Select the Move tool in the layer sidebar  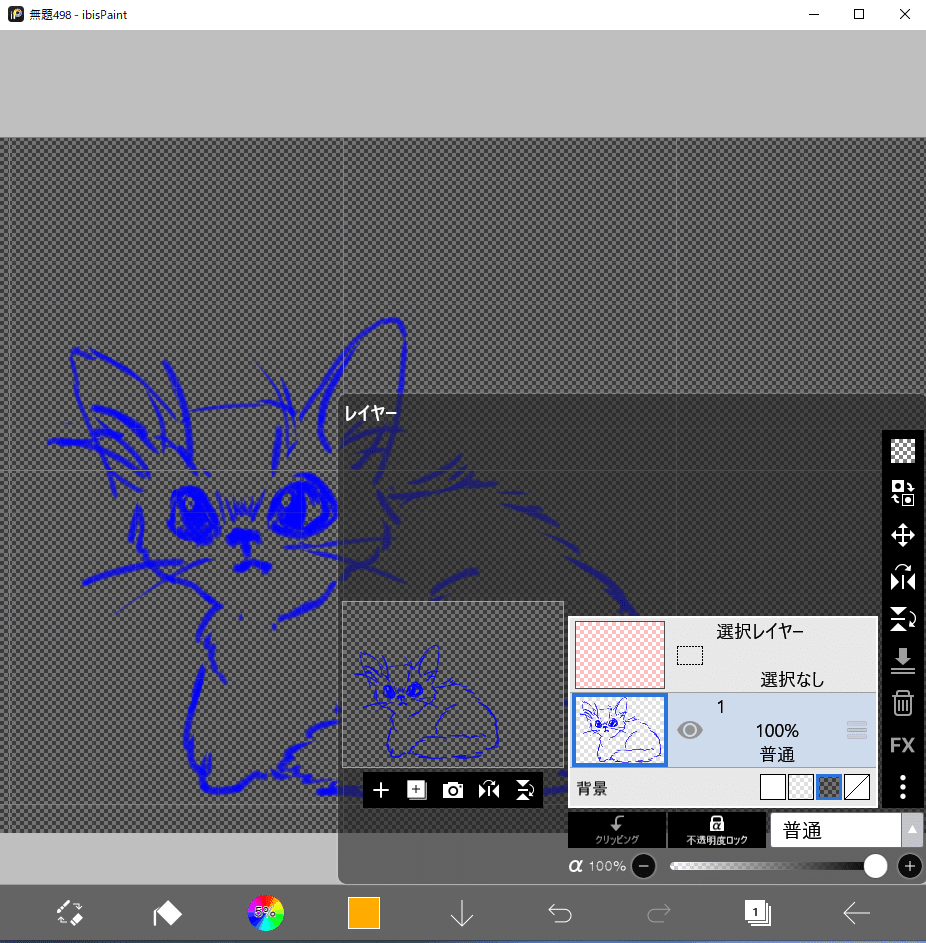[x=902, y=535]
